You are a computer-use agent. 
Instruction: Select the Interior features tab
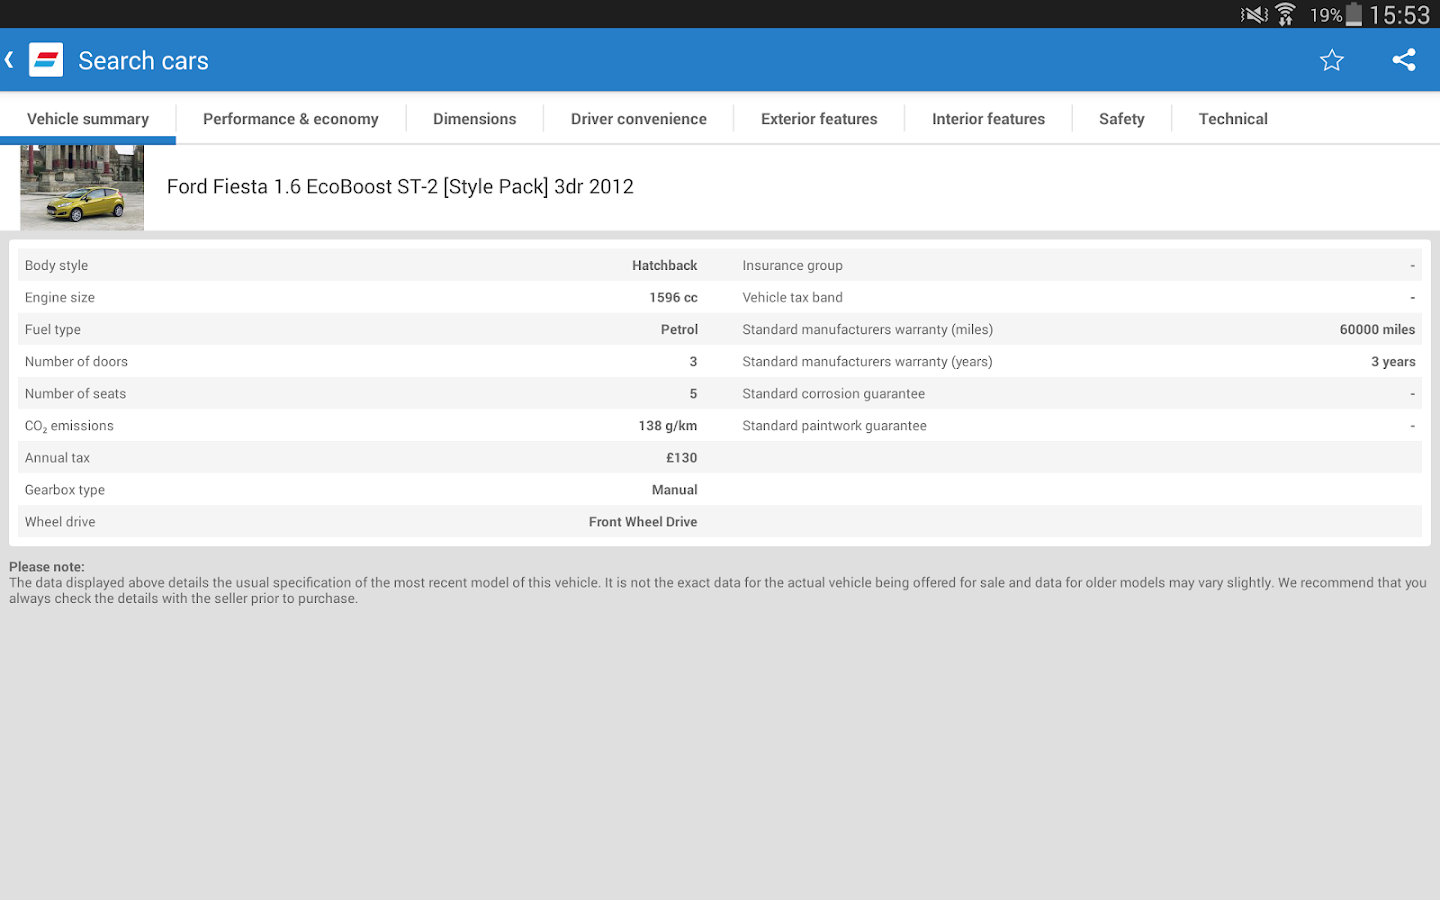pos(988,119)
